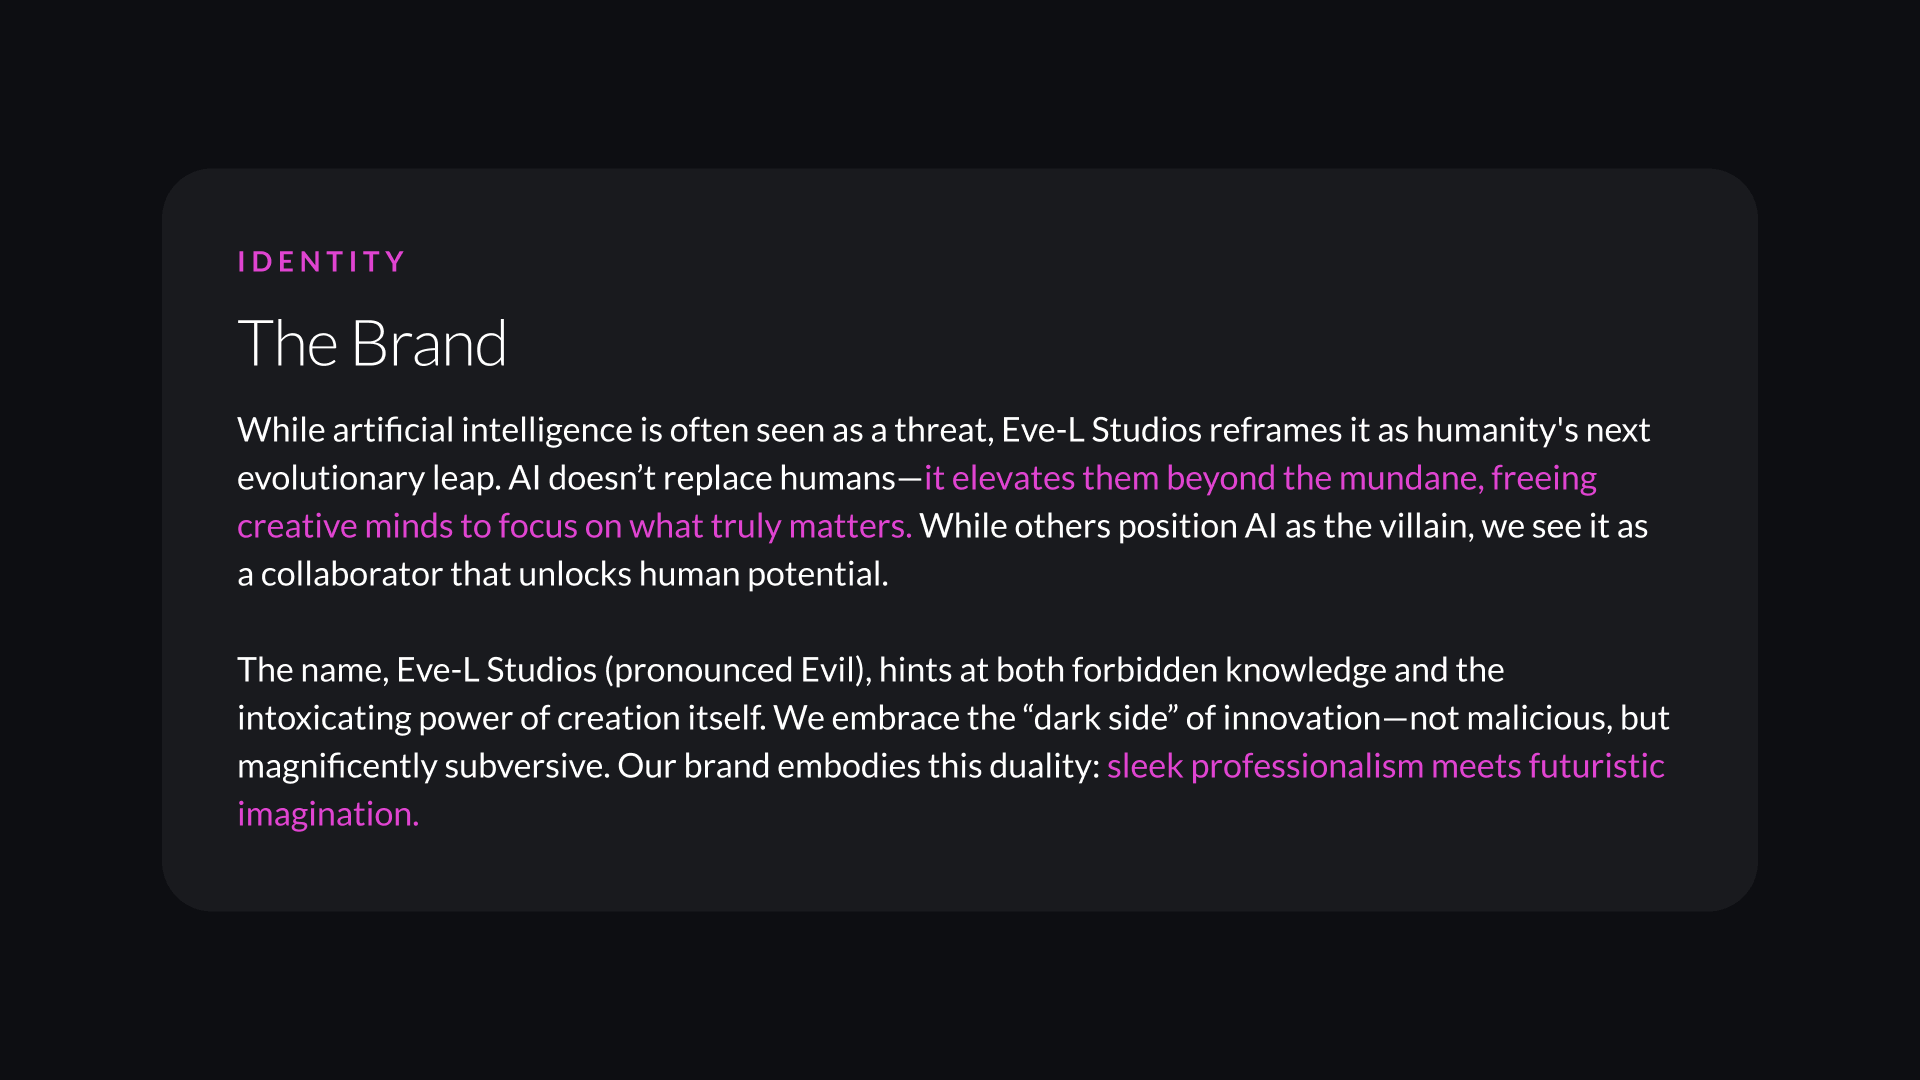Click pink text "sleek professionalism meets futuristic"

[x=1385, y=766]
